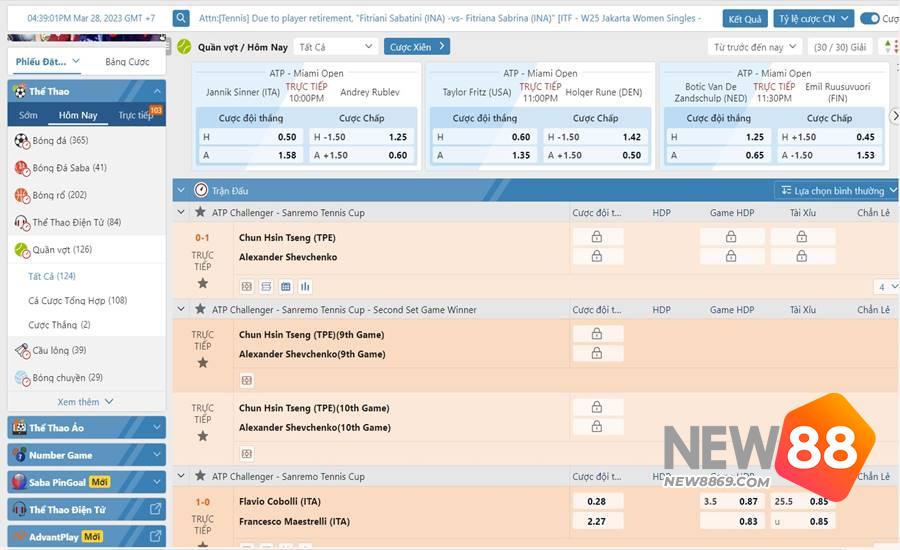Select Cược Thắng (2) submenu
900x550 pixels.
point(59,324)
